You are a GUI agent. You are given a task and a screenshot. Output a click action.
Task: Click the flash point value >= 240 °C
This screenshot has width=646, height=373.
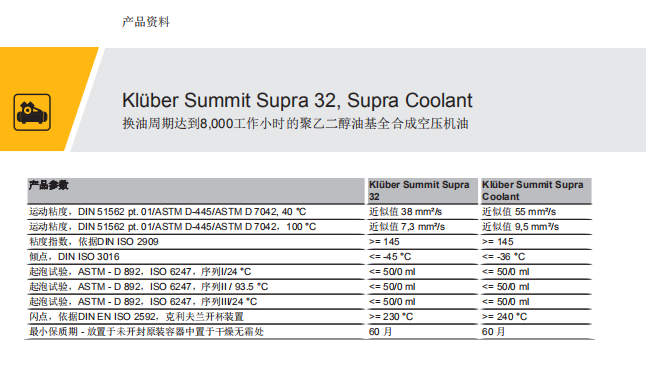[504, 317]
